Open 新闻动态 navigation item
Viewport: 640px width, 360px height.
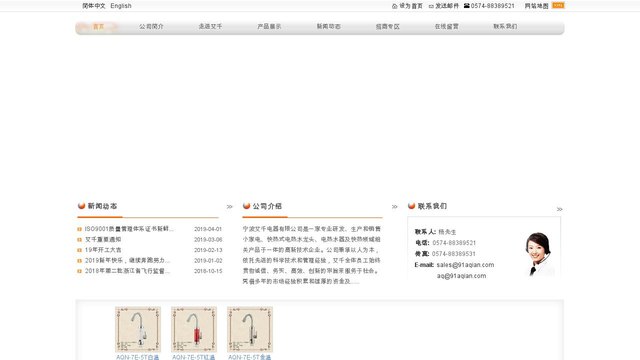pos(328,27)
